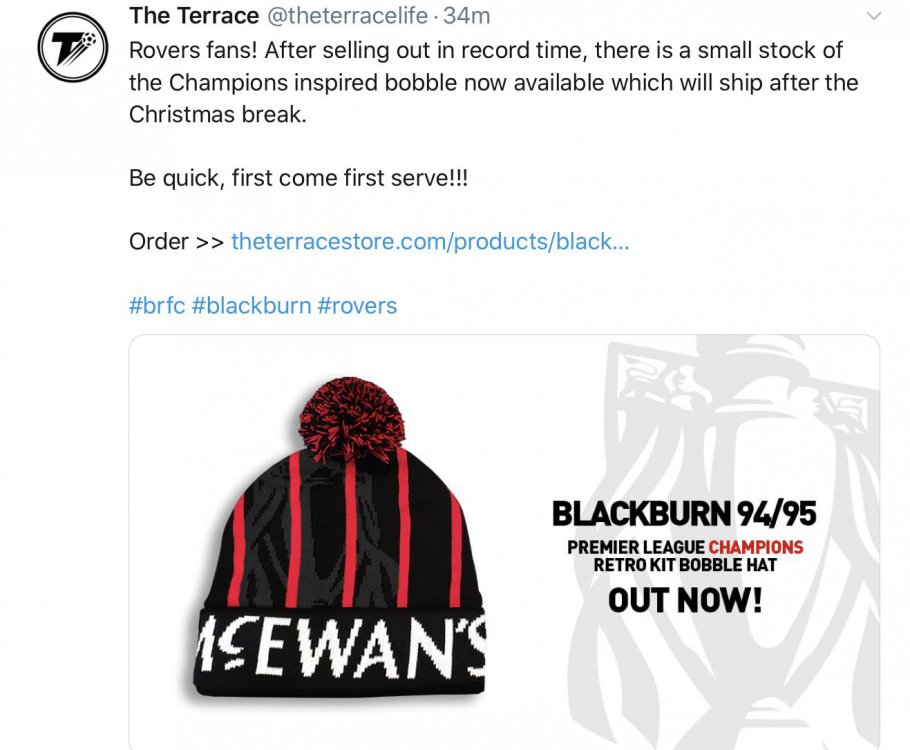Viewport: 910px width, 750px height.
Task: Click the 'Order >>' text
Action: click(x=176, y=241)
